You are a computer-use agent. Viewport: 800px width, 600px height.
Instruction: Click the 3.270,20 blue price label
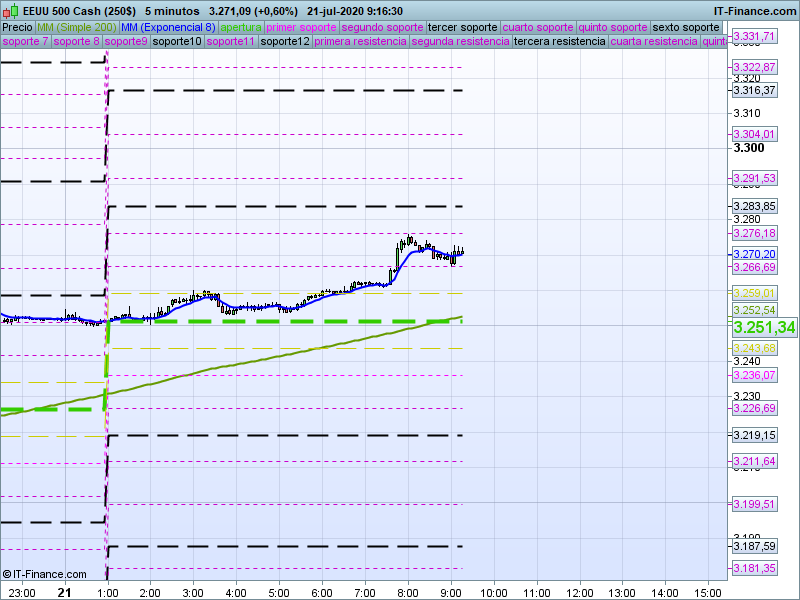click(754, 254)
